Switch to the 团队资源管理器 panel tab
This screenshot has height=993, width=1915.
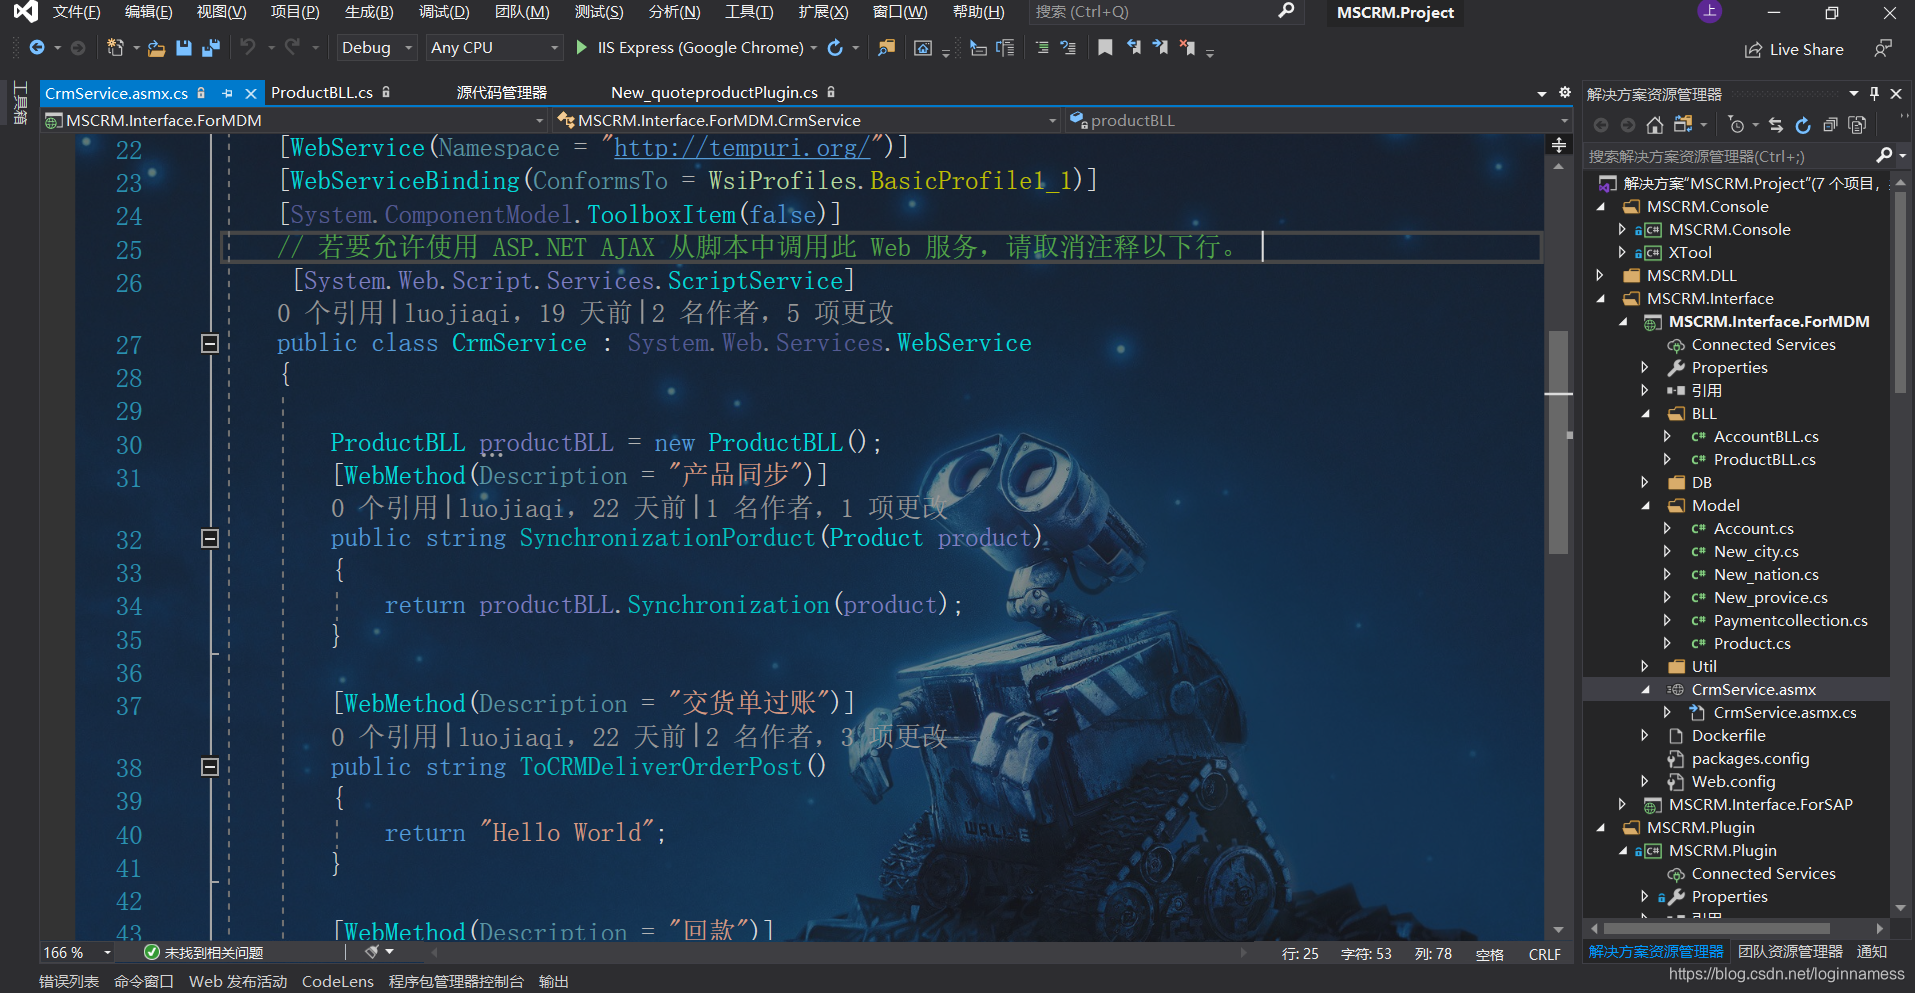1790,952
